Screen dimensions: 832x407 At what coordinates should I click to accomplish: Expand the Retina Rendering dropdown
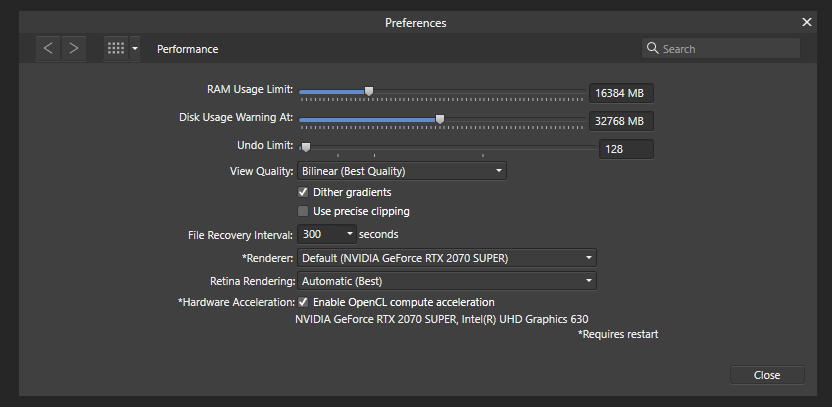click(x=447, y=281)
